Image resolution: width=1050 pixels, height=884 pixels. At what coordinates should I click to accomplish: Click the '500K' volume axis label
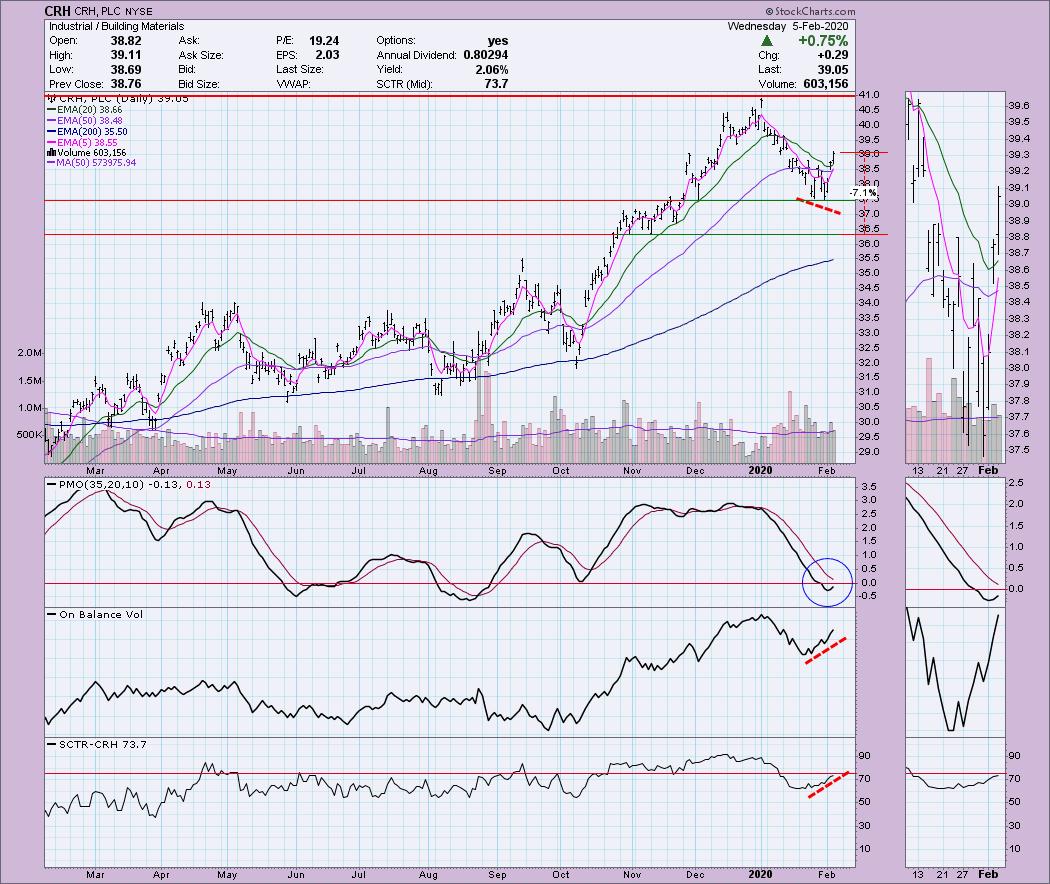pyautogui.click(x=29, y=434)
